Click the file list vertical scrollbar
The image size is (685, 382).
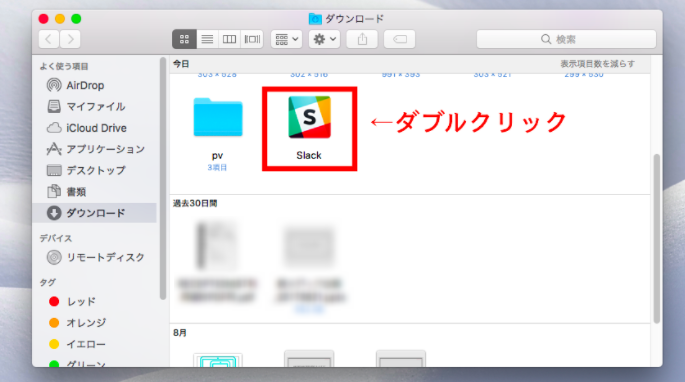(x=656, y=239)
